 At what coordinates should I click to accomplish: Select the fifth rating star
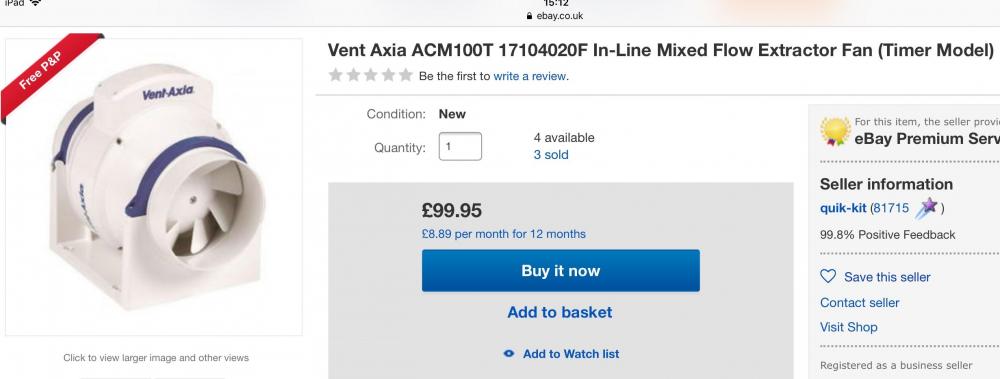pyautogui.click(x=406, y=76)
